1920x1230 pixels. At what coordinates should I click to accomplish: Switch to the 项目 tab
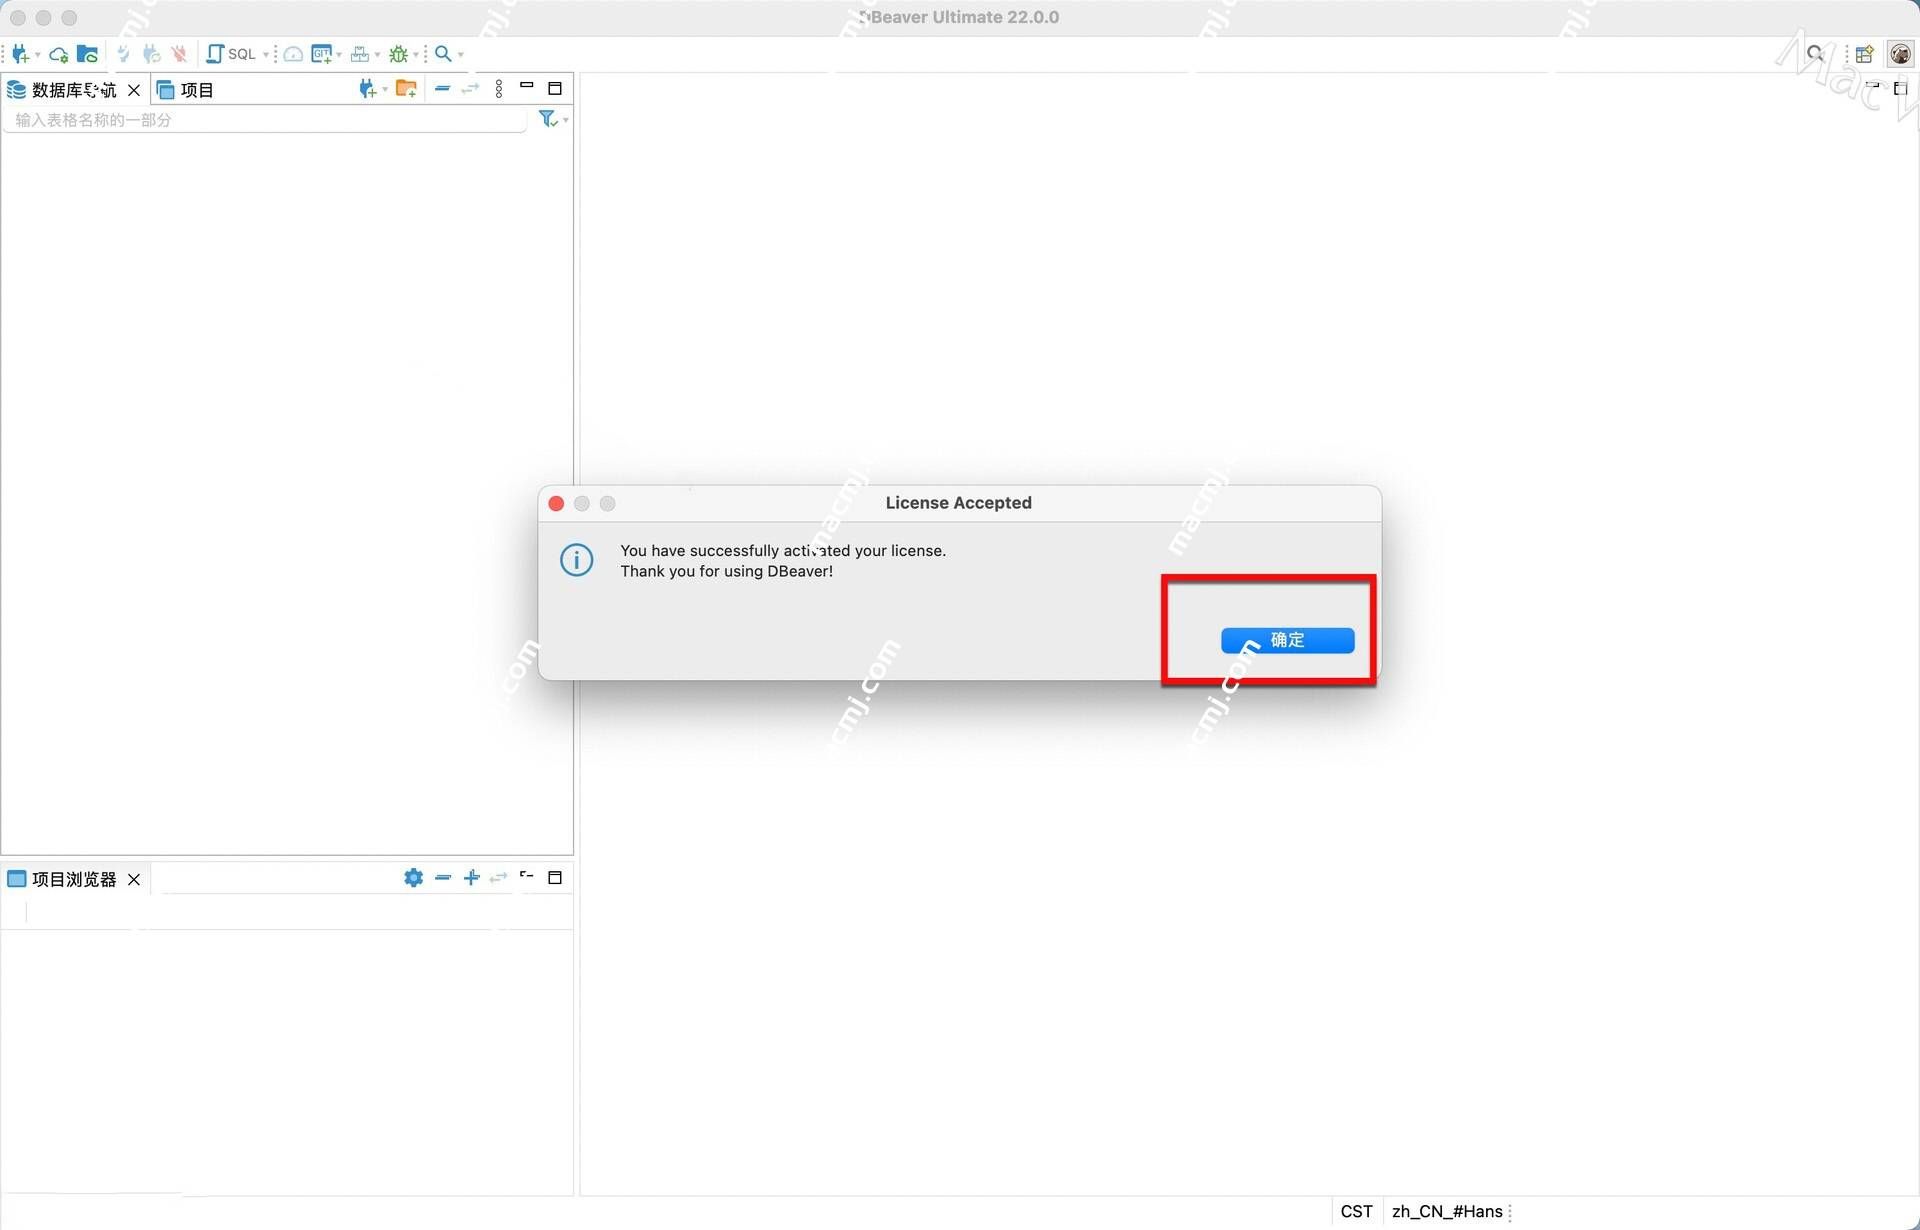pos(186,90)
